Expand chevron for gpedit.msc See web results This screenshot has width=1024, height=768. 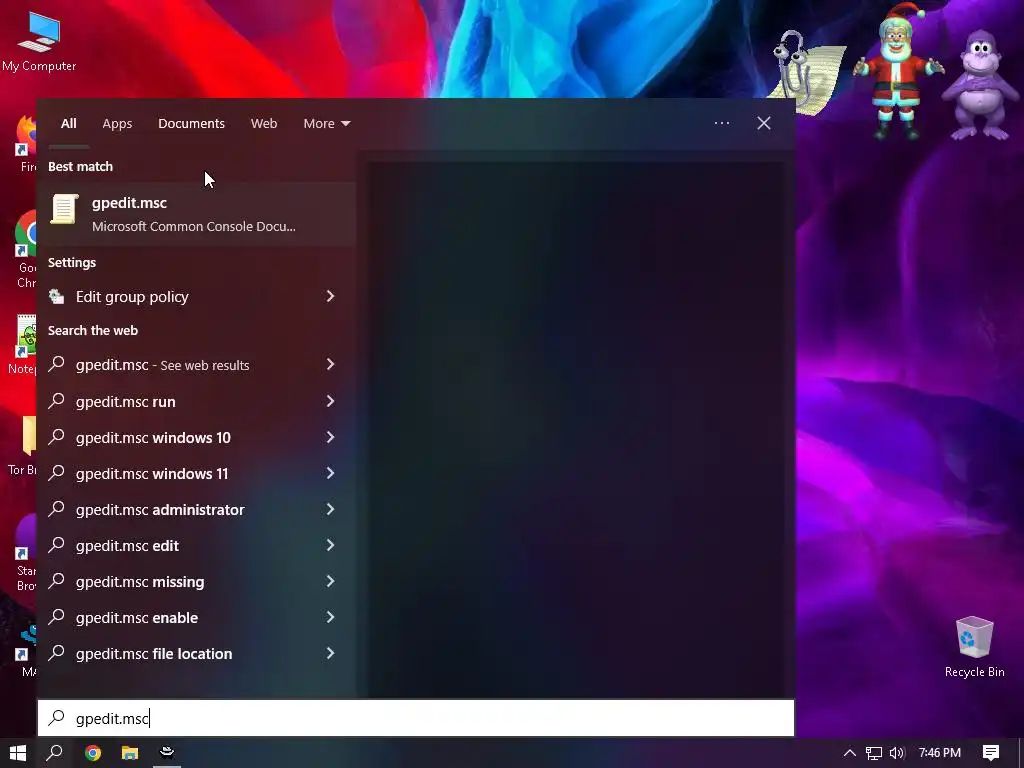coord(330,364)
